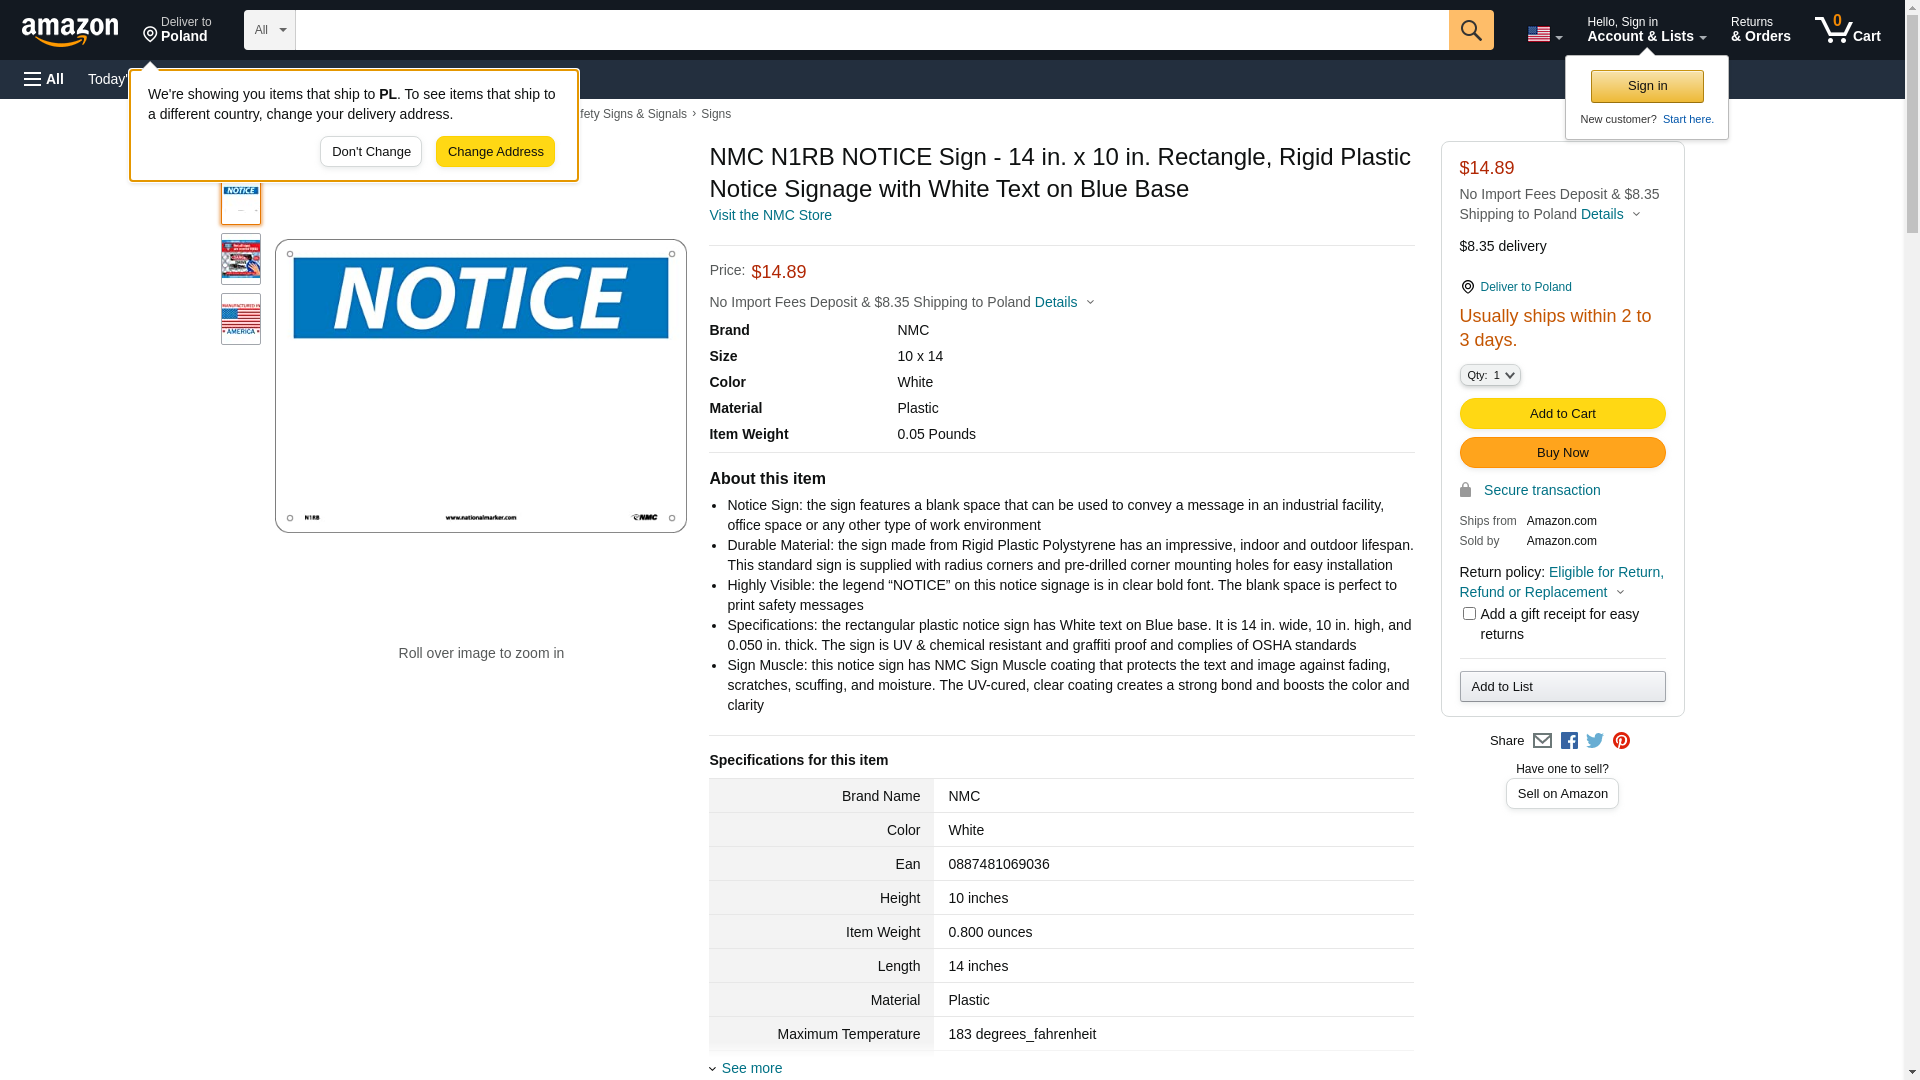Open the Qty quantity dropdown
Screen dimensions: 1920x1080
point(1490,375)
